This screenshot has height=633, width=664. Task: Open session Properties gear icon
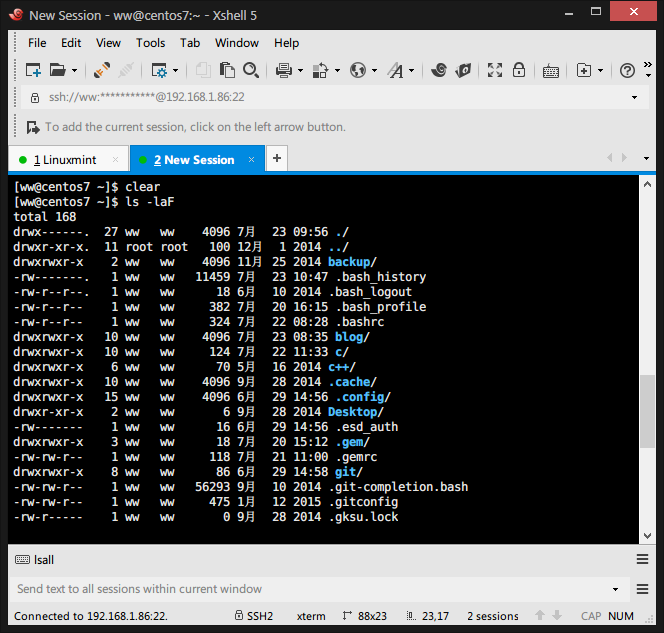click(159, 70)
